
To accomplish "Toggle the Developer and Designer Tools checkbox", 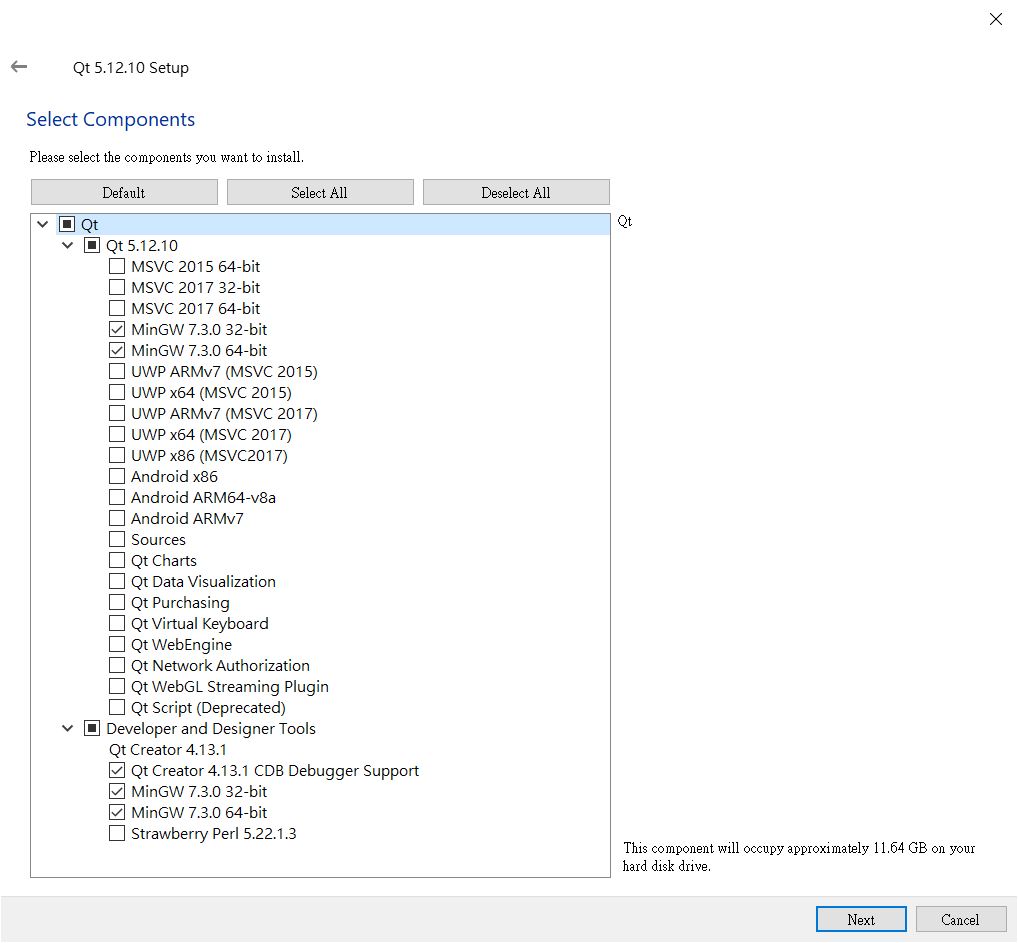I will [92, 728].
